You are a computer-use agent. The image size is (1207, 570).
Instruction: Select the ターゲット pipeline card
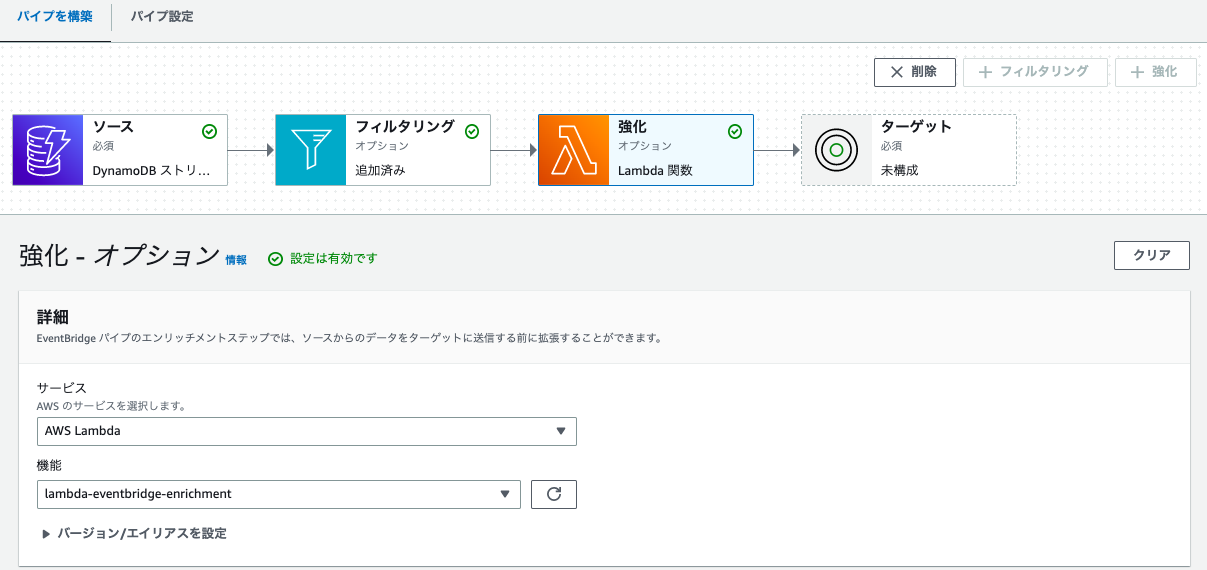point(909,150)
